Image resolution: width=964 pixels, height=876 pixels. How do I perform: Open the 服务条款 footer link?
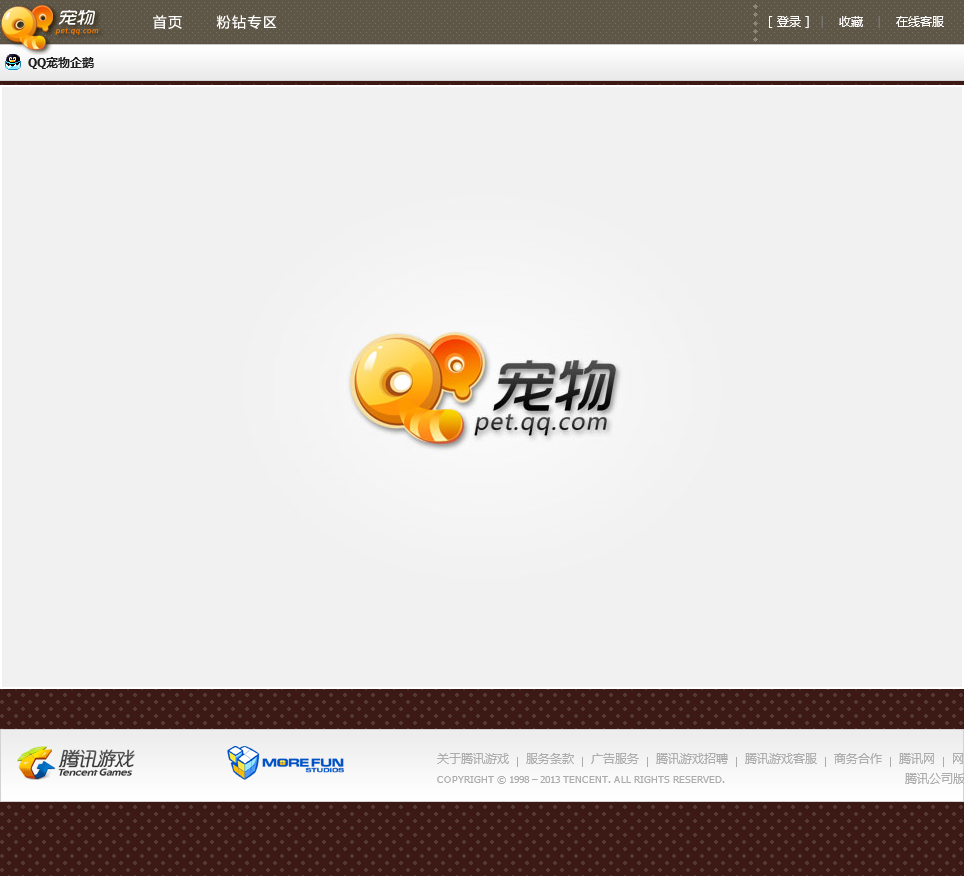tap(550, 759)
